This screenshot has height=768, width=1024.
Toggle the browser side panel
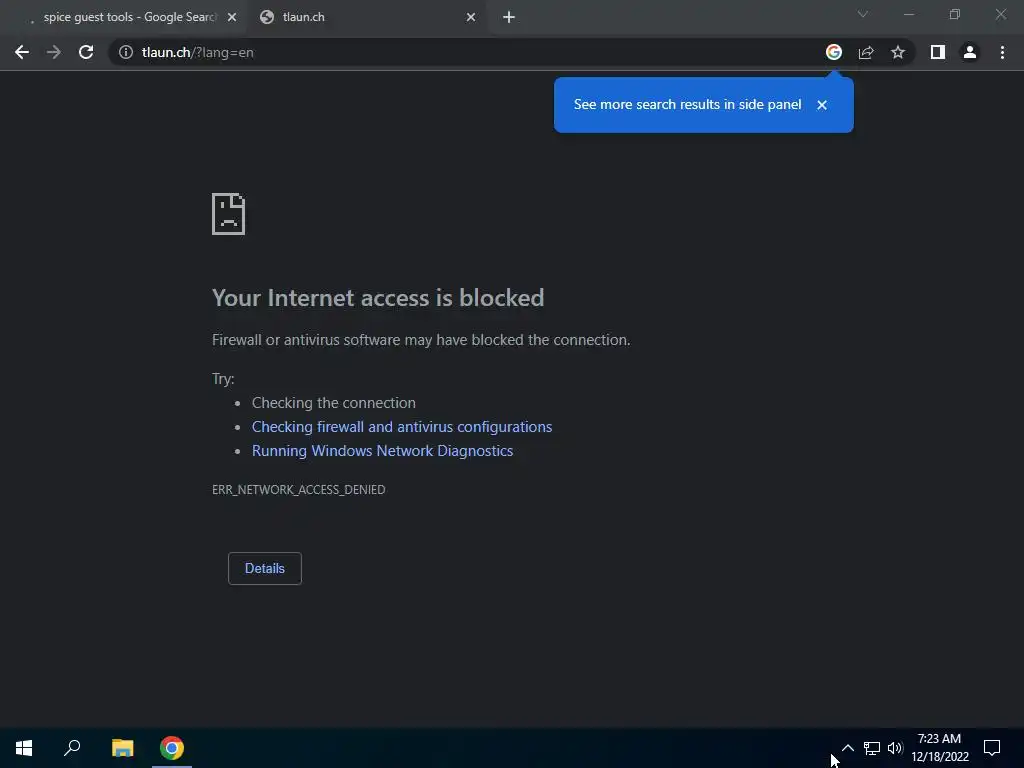(x=937, y=52)
